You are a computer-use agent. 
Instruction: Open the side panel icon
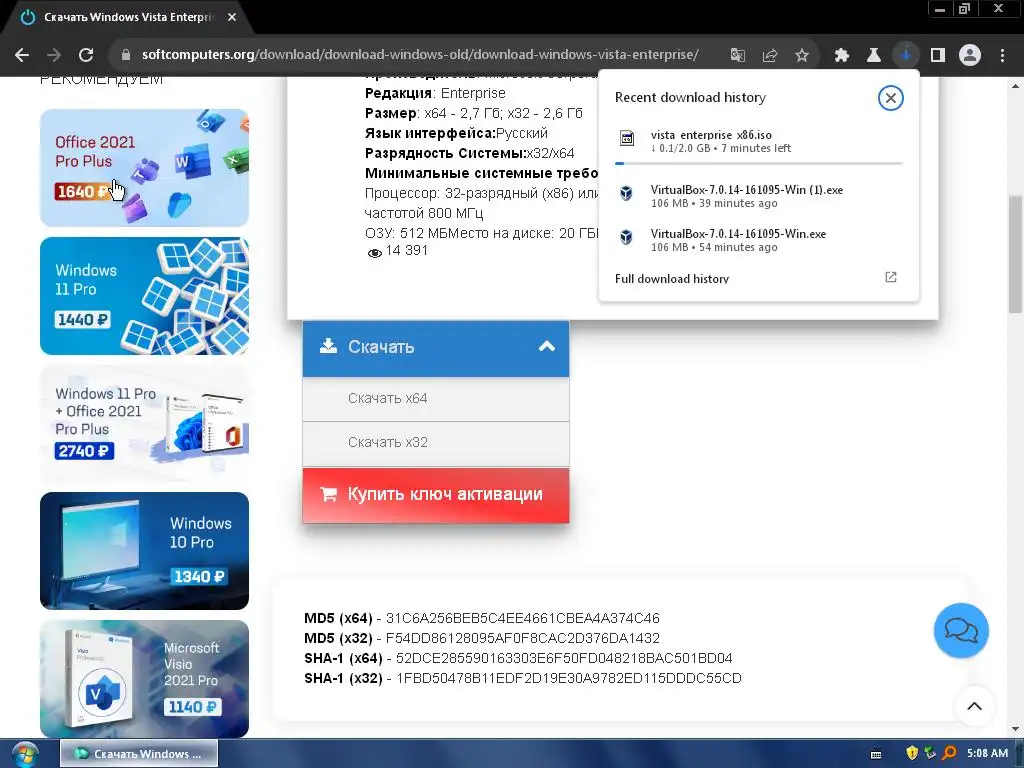tap(938, 55)
